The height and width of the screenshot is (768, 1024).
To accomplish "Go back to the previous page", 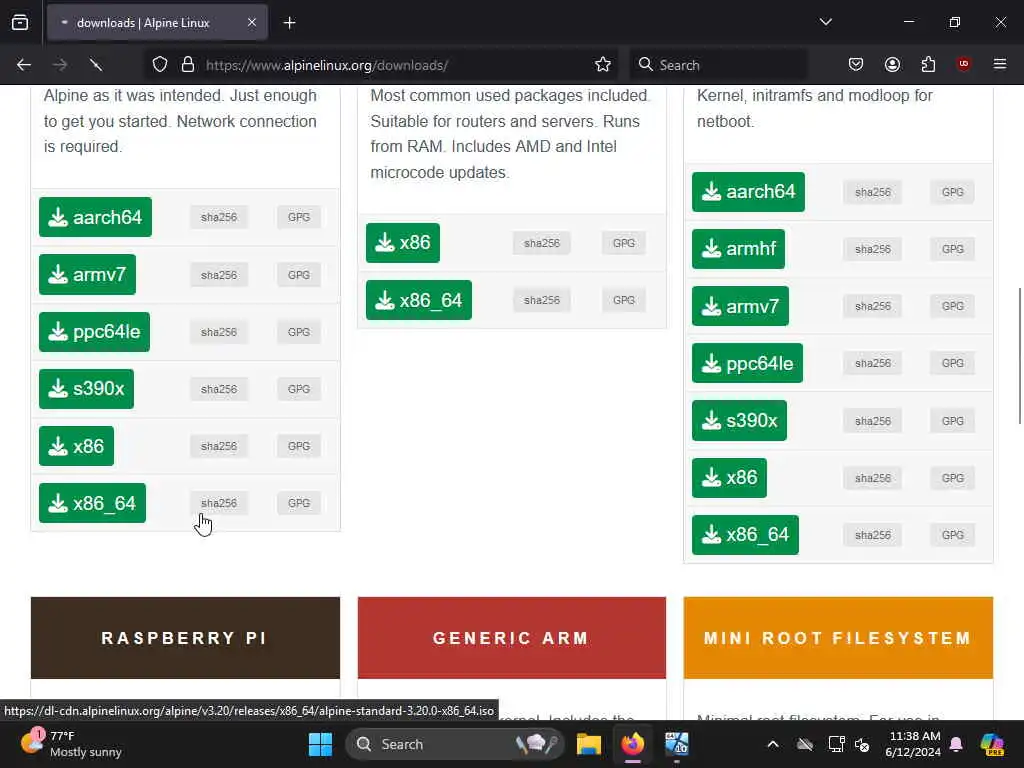I will (24, 65).
